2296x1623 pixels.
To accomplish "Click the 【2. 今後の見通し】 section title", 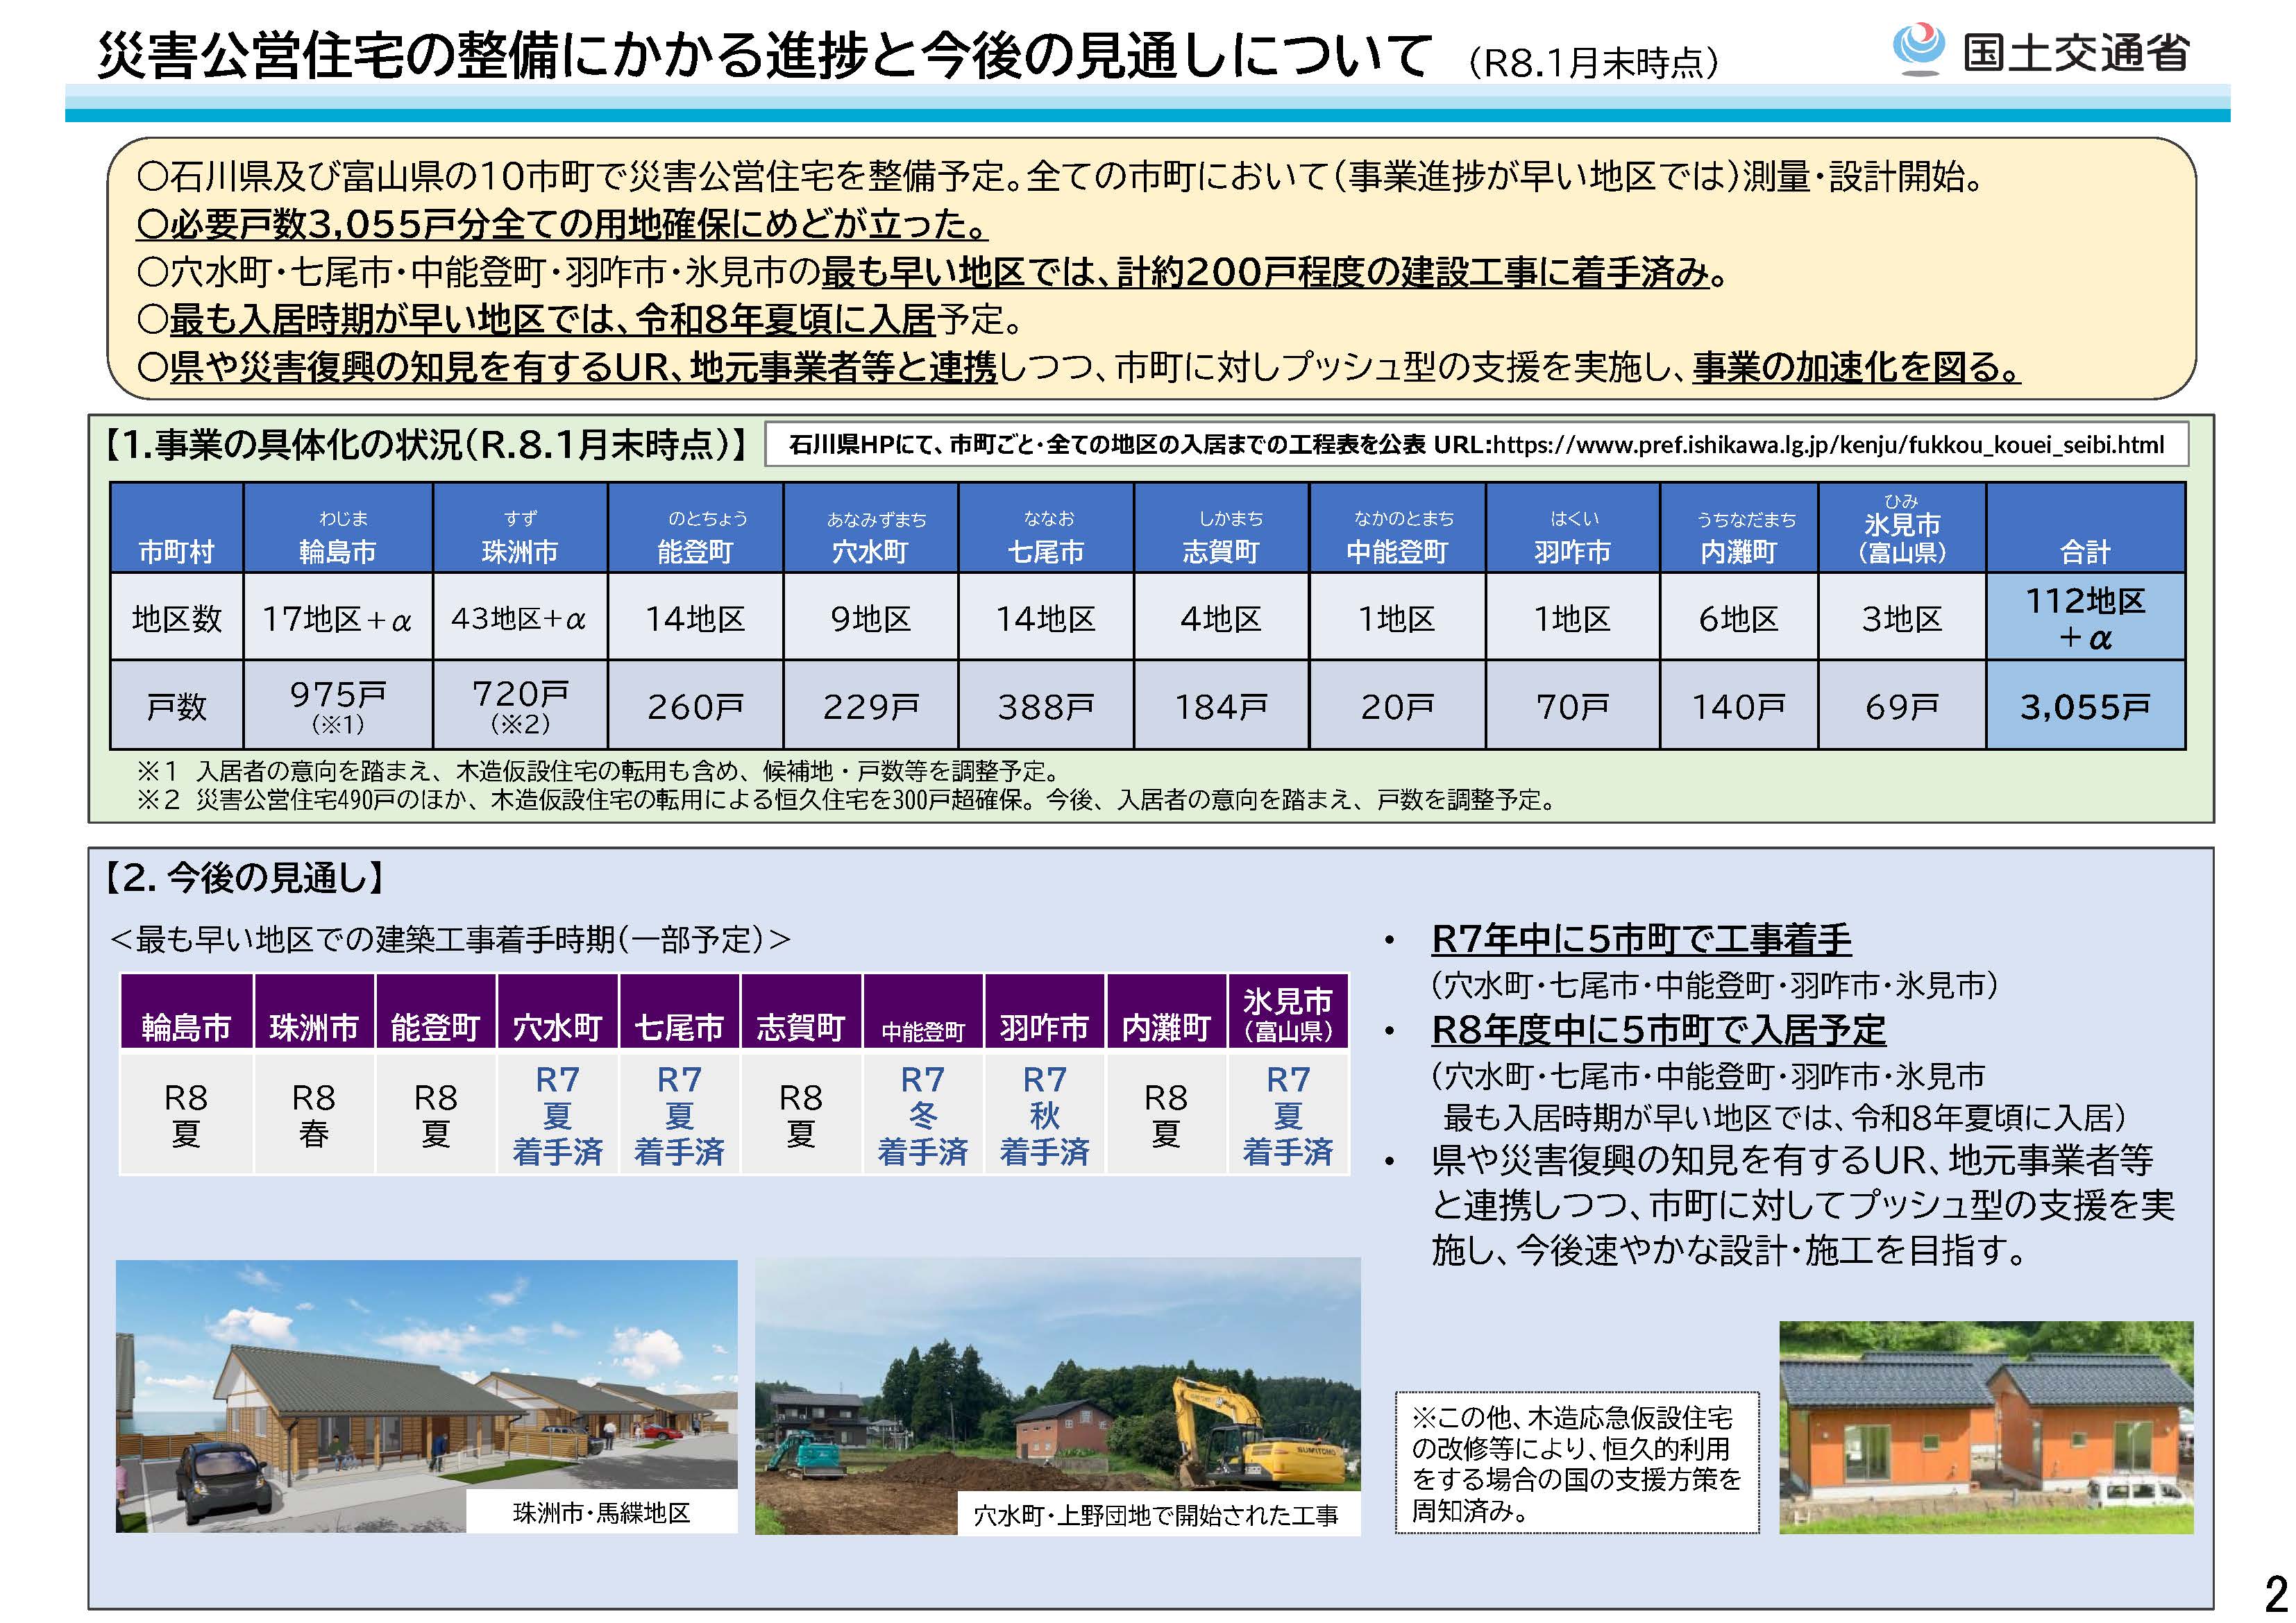I will [244, 878].
